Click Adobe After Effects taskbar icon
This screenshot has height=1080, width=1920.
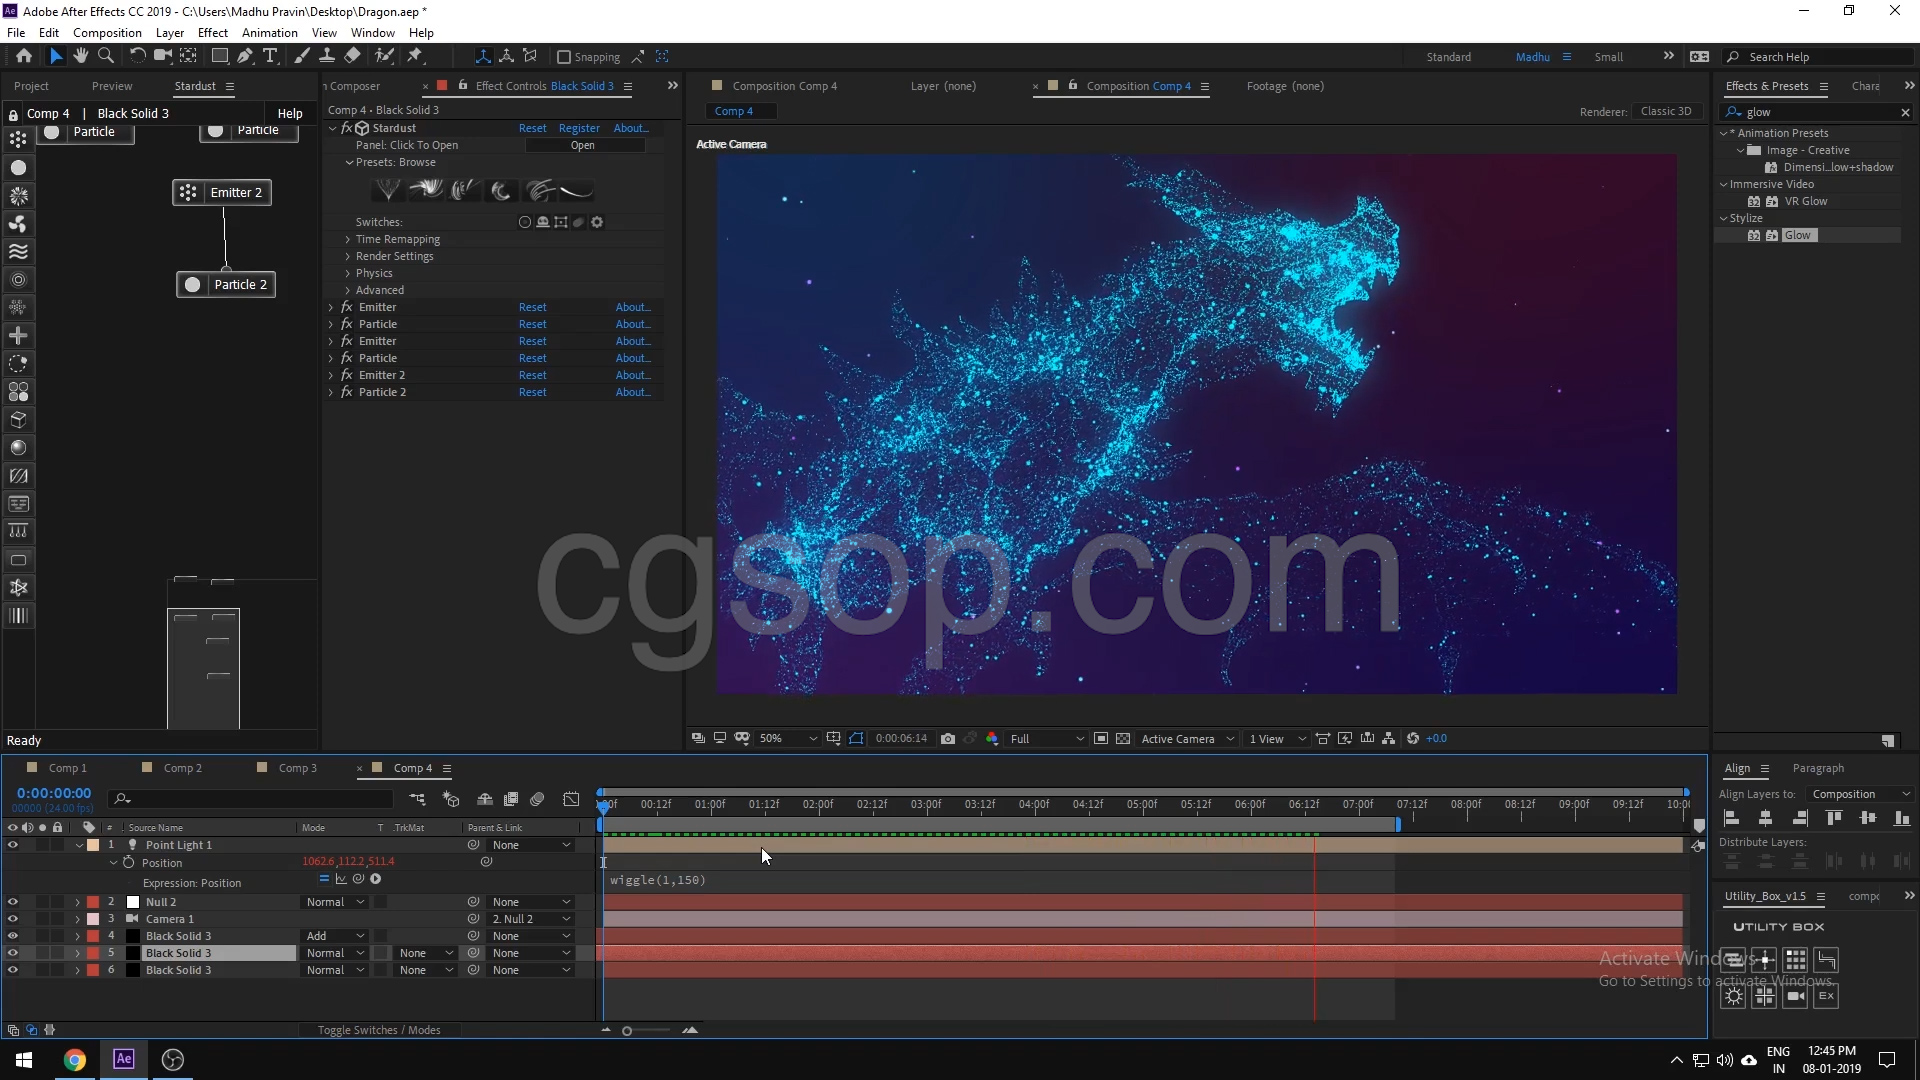tap(124, 1060)
